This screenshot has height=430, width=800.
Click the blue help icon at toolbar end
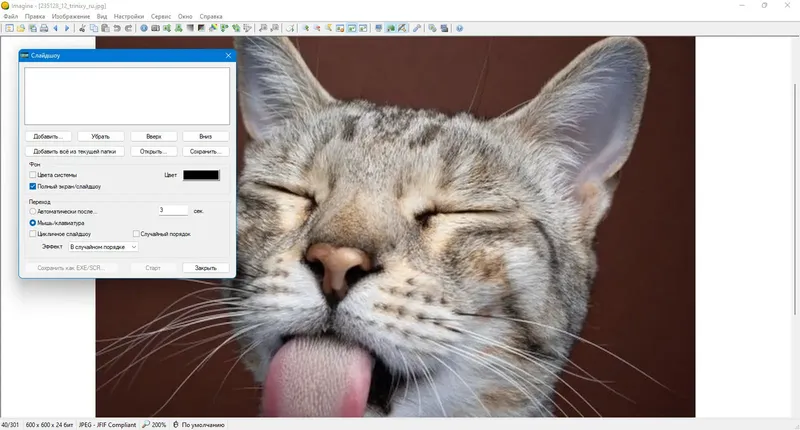click(x=459, y=28)
